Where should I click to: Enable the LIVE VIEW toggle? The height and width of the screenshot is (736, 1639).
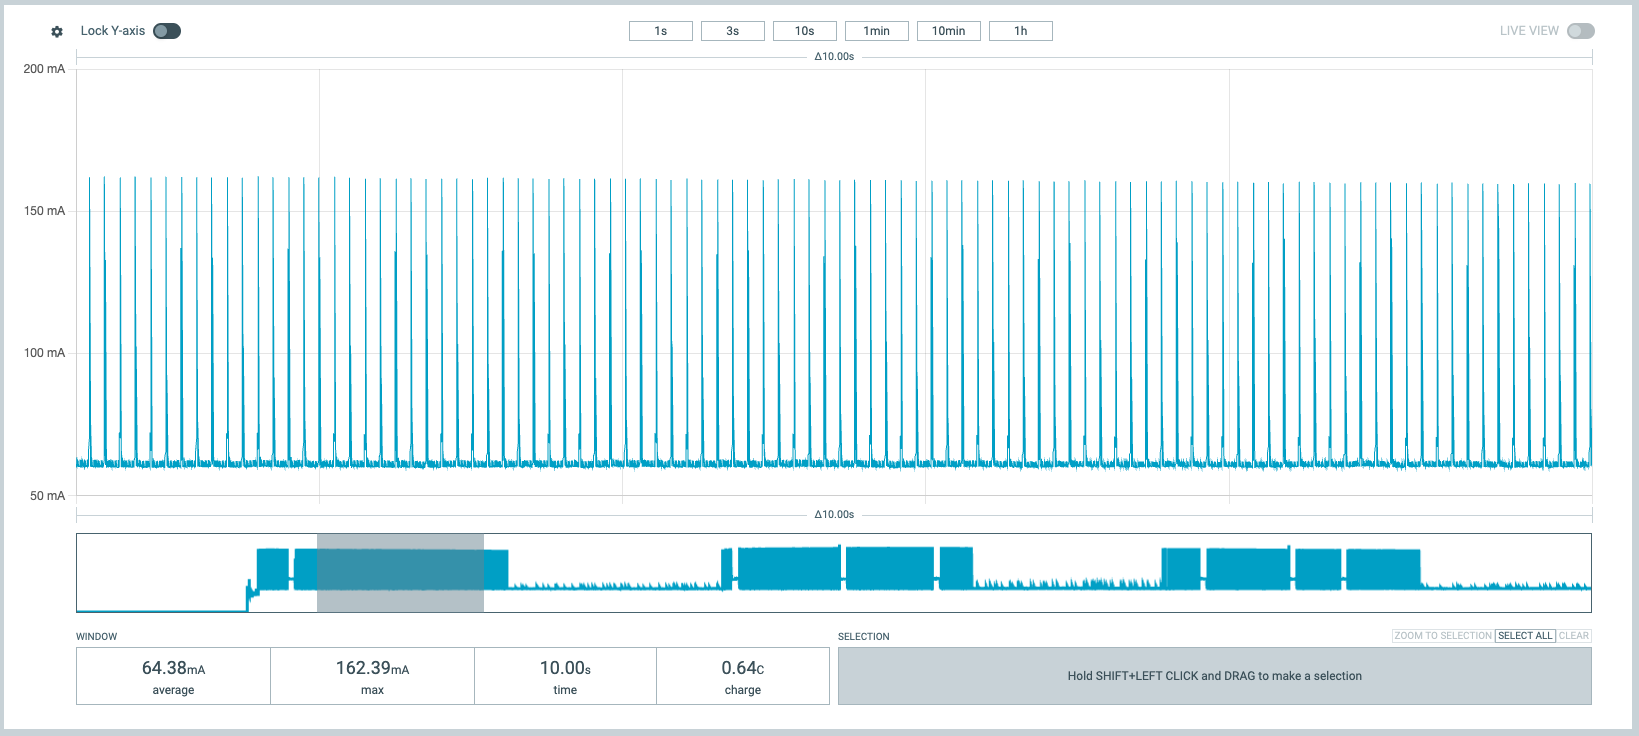pos(1580,31)
